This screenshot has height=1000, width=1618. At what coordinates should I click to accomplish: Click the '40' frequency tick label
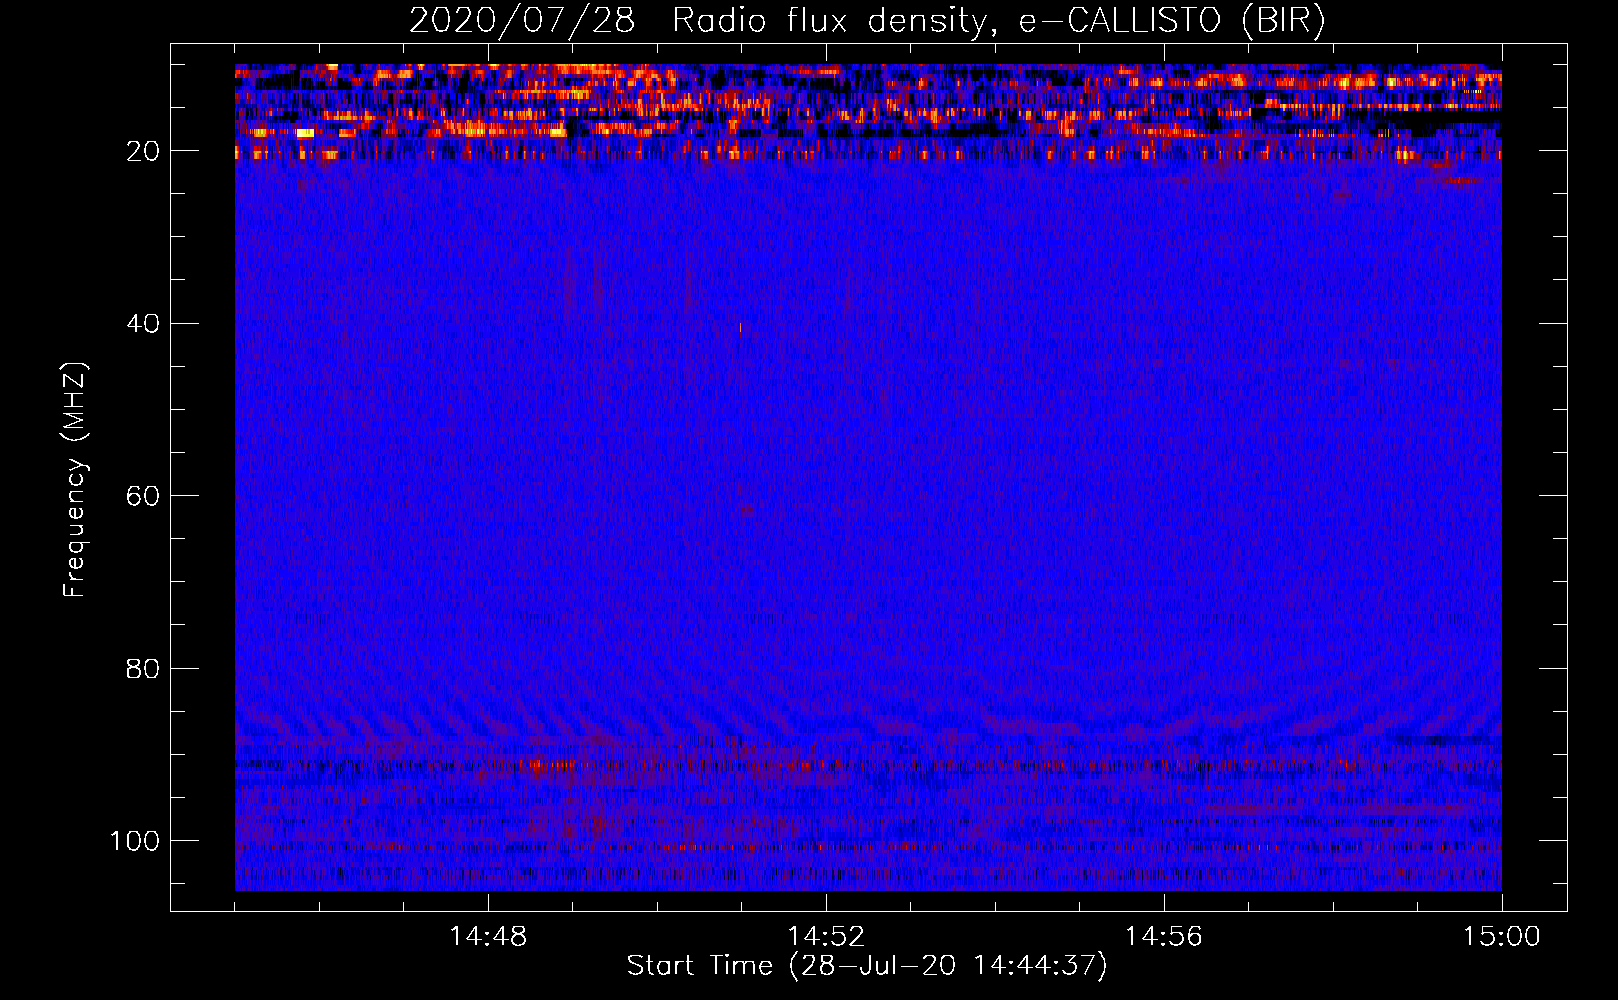click(x=143, y=324)
